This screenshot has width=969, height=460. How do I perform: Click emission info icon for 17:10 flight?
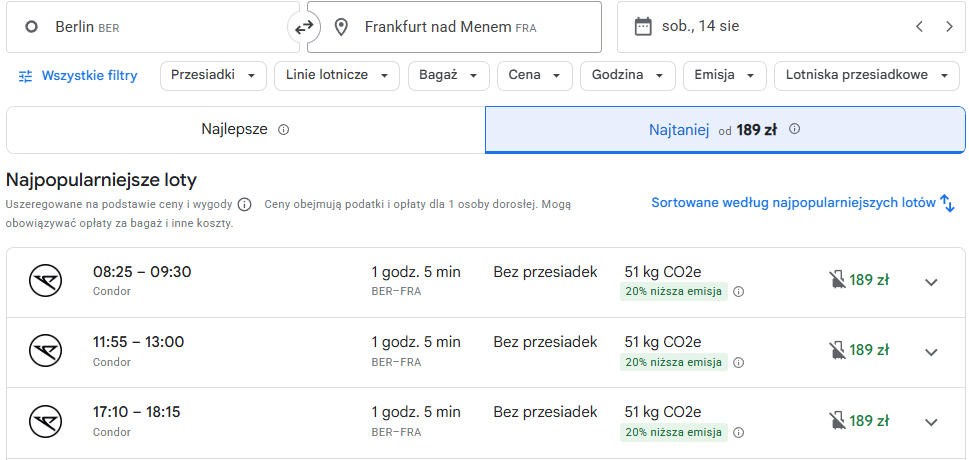[x=738, y=433]
